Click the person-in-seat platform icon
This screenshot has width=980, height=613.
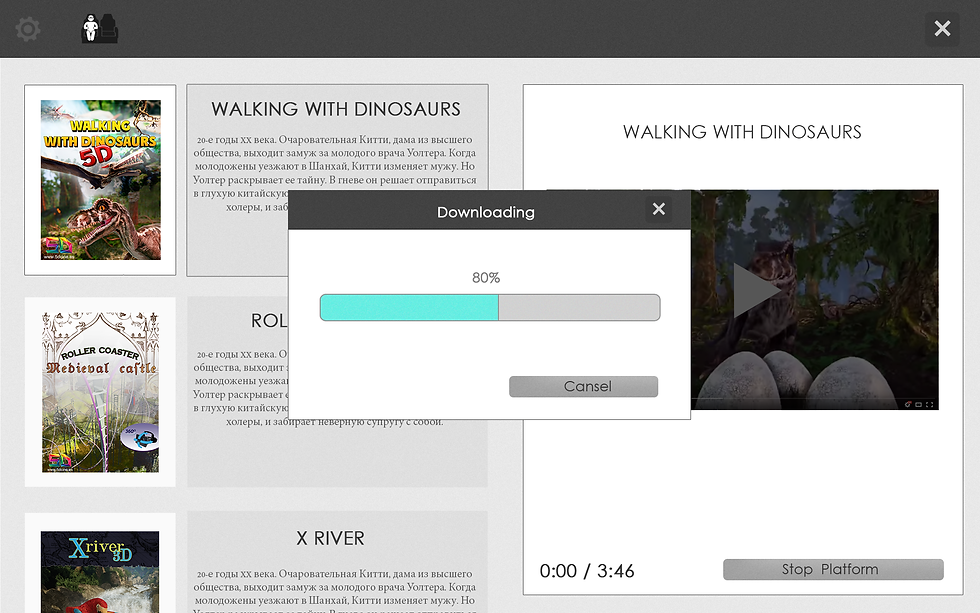click(x=100, y=29)
